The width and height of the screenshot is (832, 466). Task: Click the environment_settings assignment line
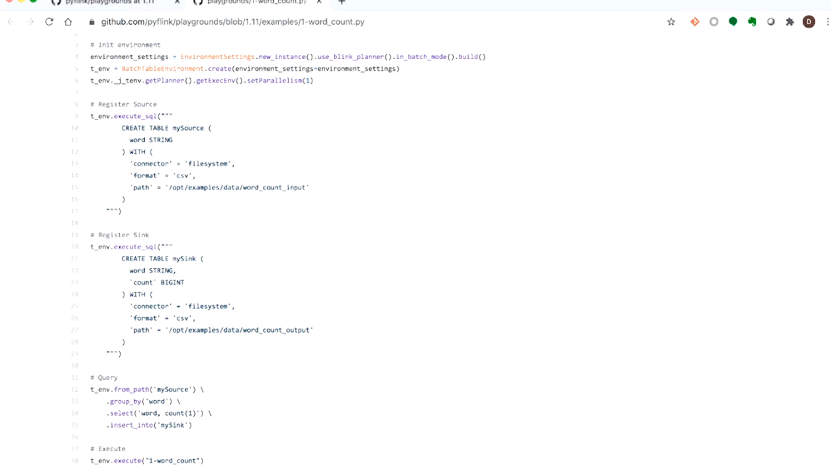(x=288, y=57)
